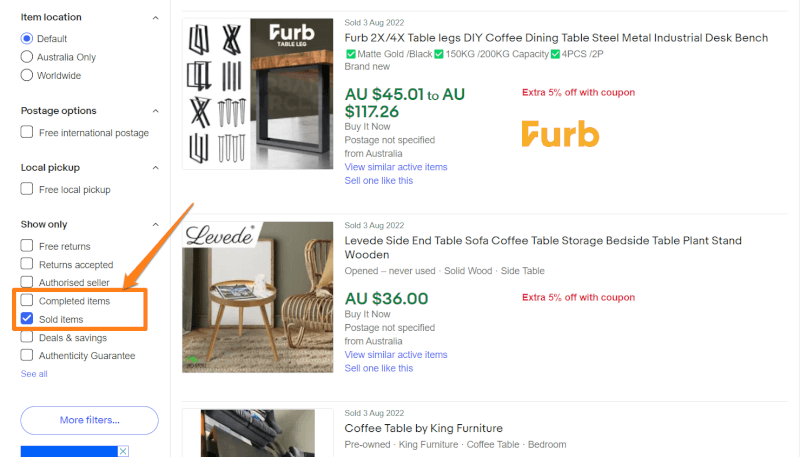Open the Furb table legs product image
800x457 pixels.
pos(258,94)
